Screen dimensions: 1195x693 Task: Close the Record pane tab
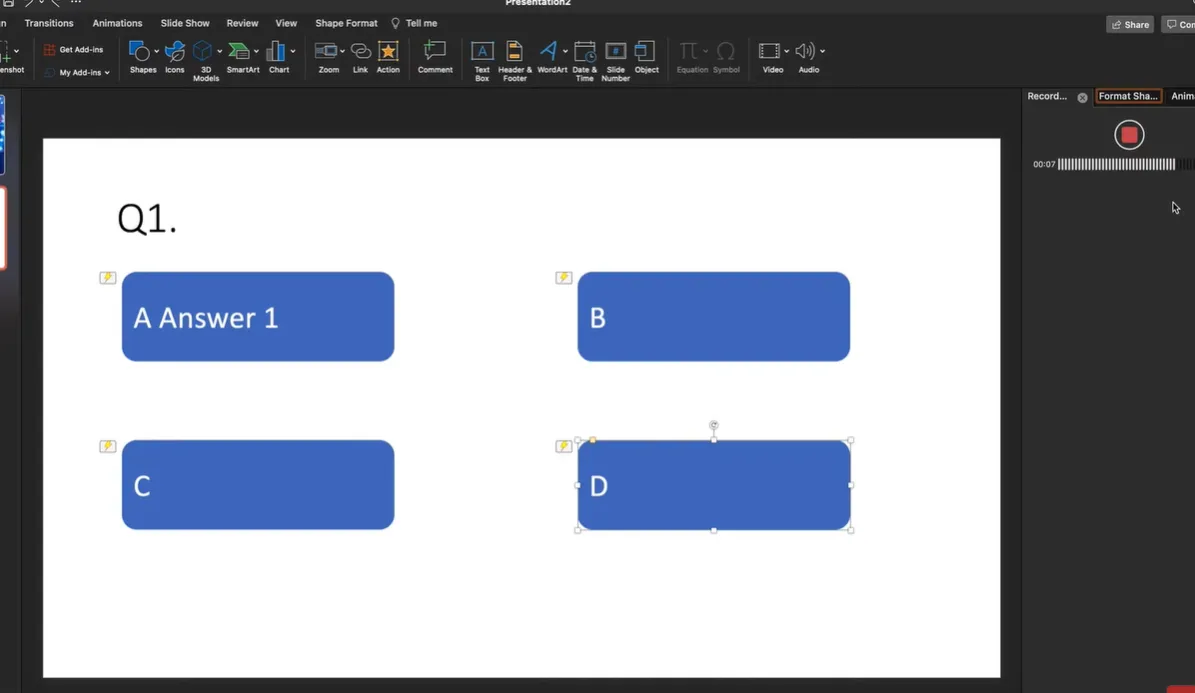pyautogui.click(x=1082, y=97)
